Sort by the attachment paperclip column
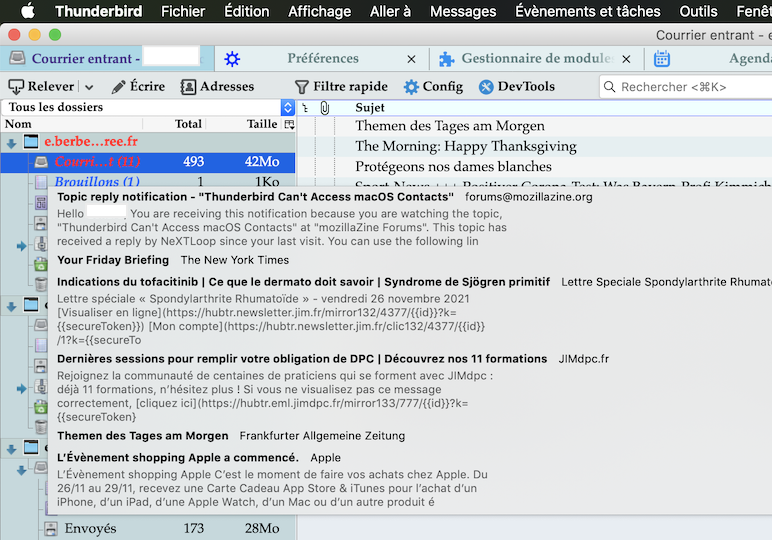 [x=324, y=107]
